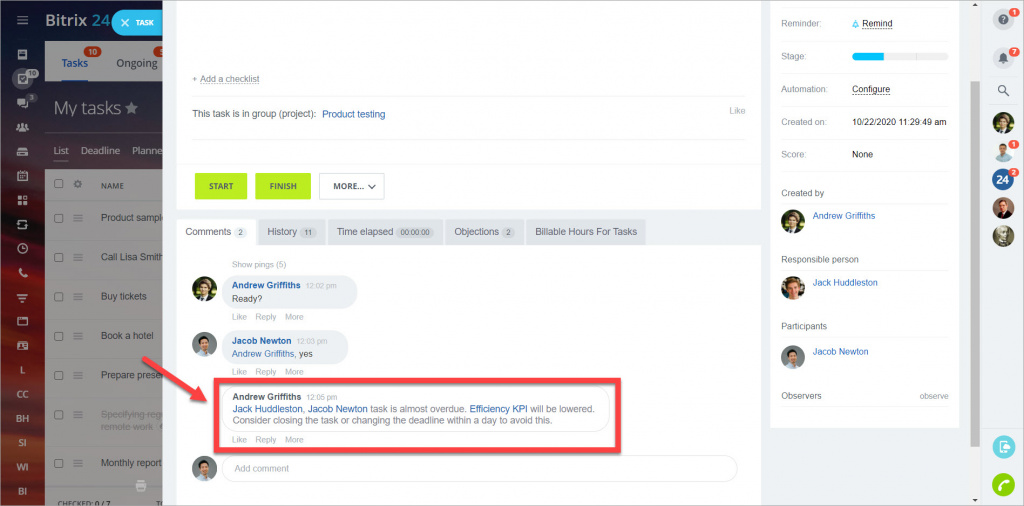
Task: Select the Deadline view in background list
Action: tap(100, 150)
